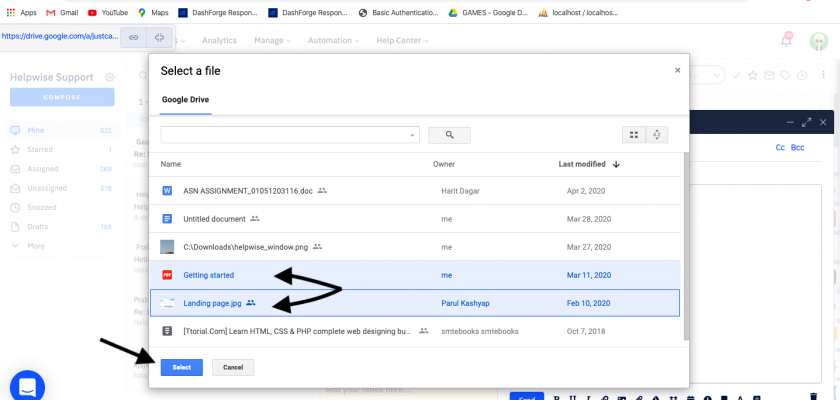Click the Helpwise Support settings gear

click(110, 78)
